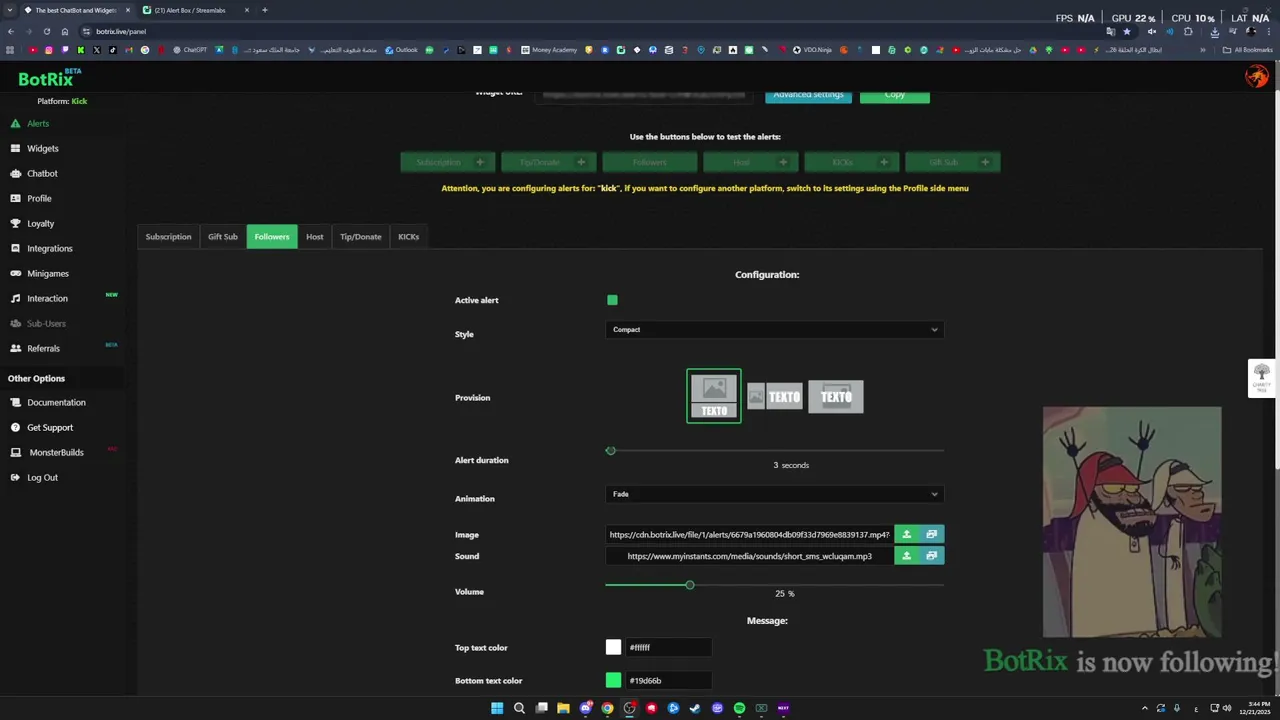Copy the widget URL
The width and height of the screenshot is (1280, 720).
(895, 95)
